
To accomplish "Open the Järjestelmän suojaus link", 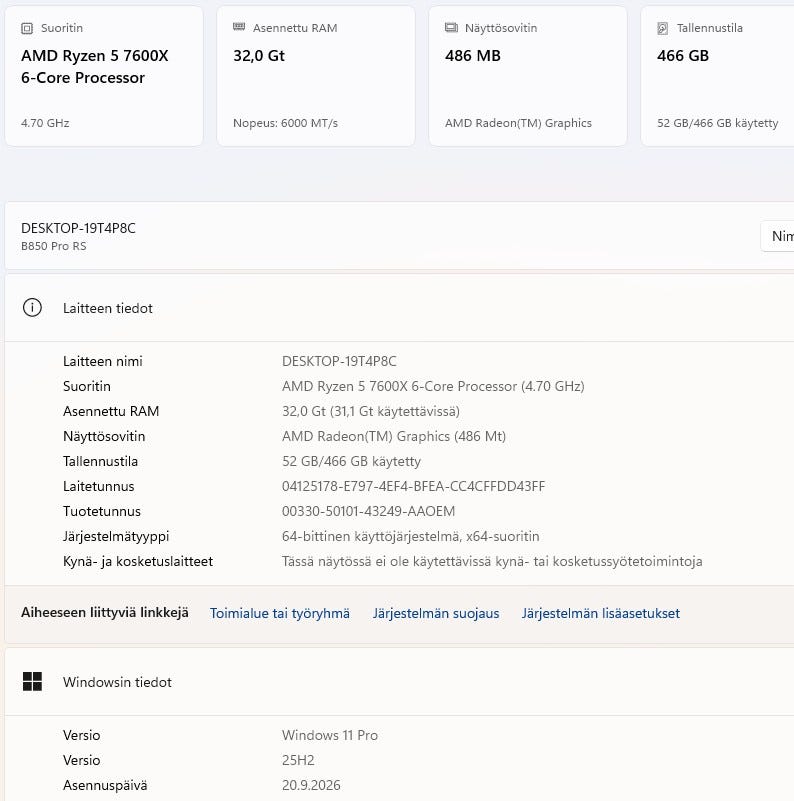I will pos(436,613).
